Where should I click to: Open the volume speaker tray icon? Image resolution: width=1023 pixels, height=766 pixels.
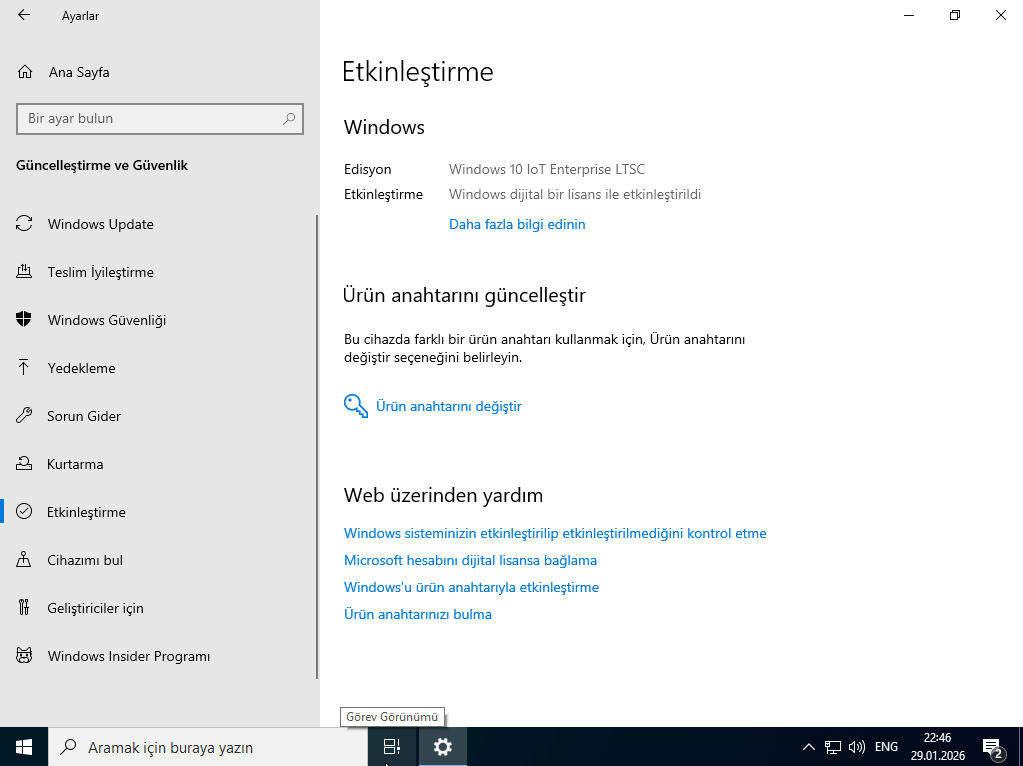point(857,747)
